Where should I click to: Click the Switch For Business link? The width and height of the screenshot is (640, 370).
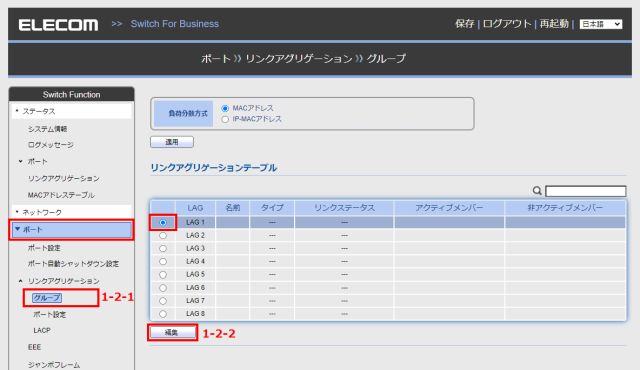[x=175, y=24]
